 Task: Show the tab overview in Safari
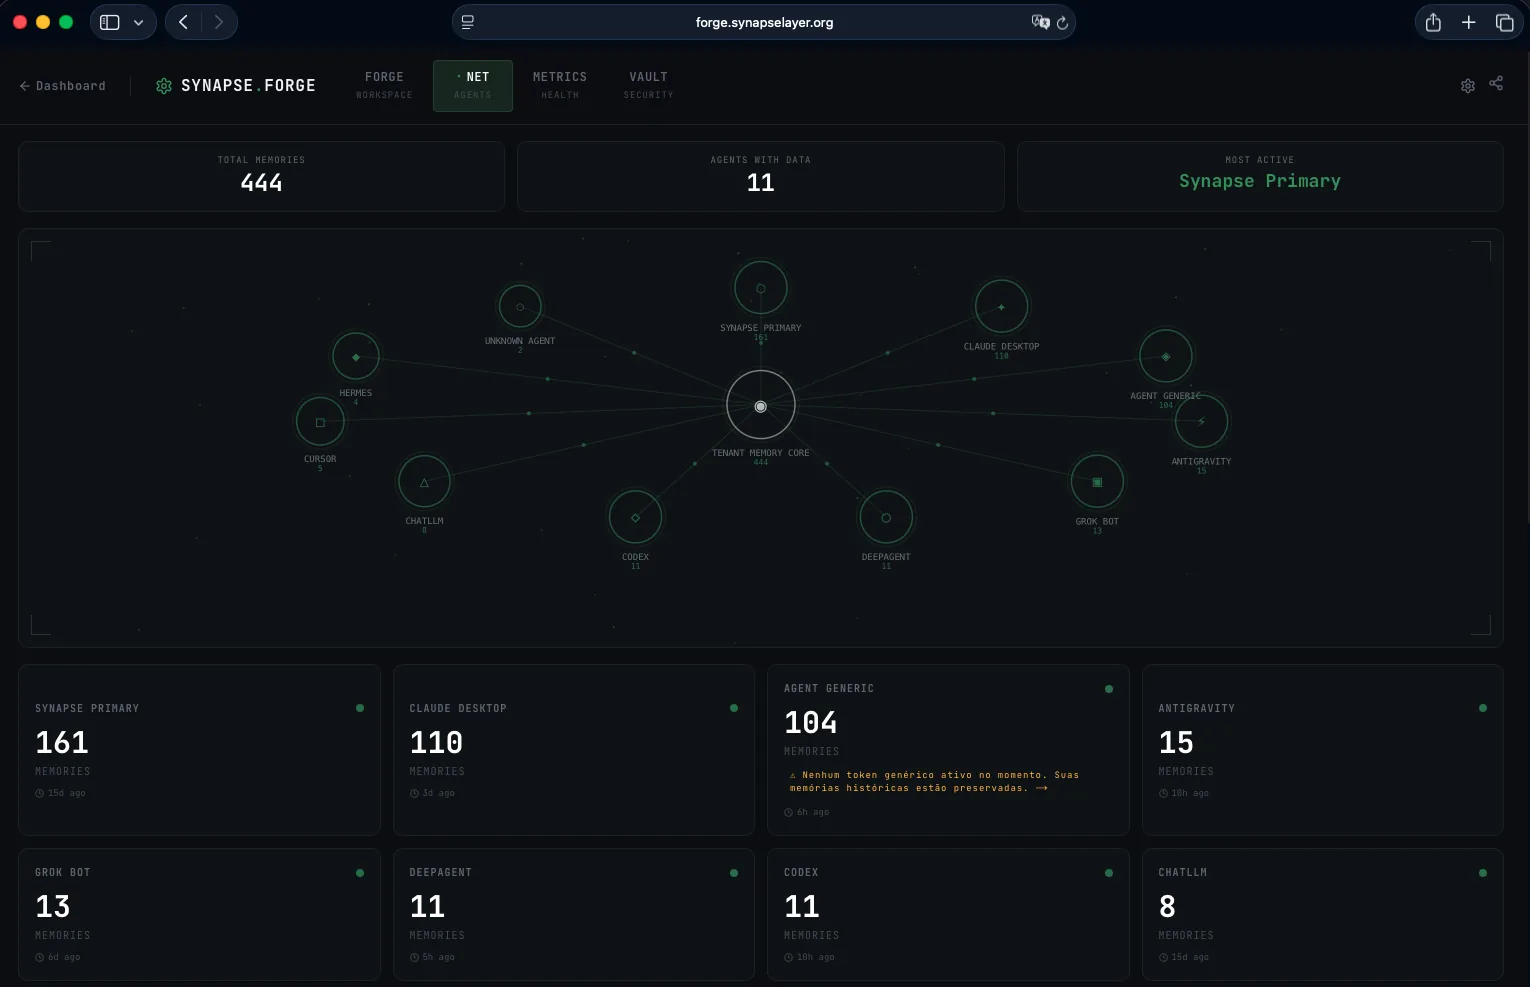coord(1504,22)
